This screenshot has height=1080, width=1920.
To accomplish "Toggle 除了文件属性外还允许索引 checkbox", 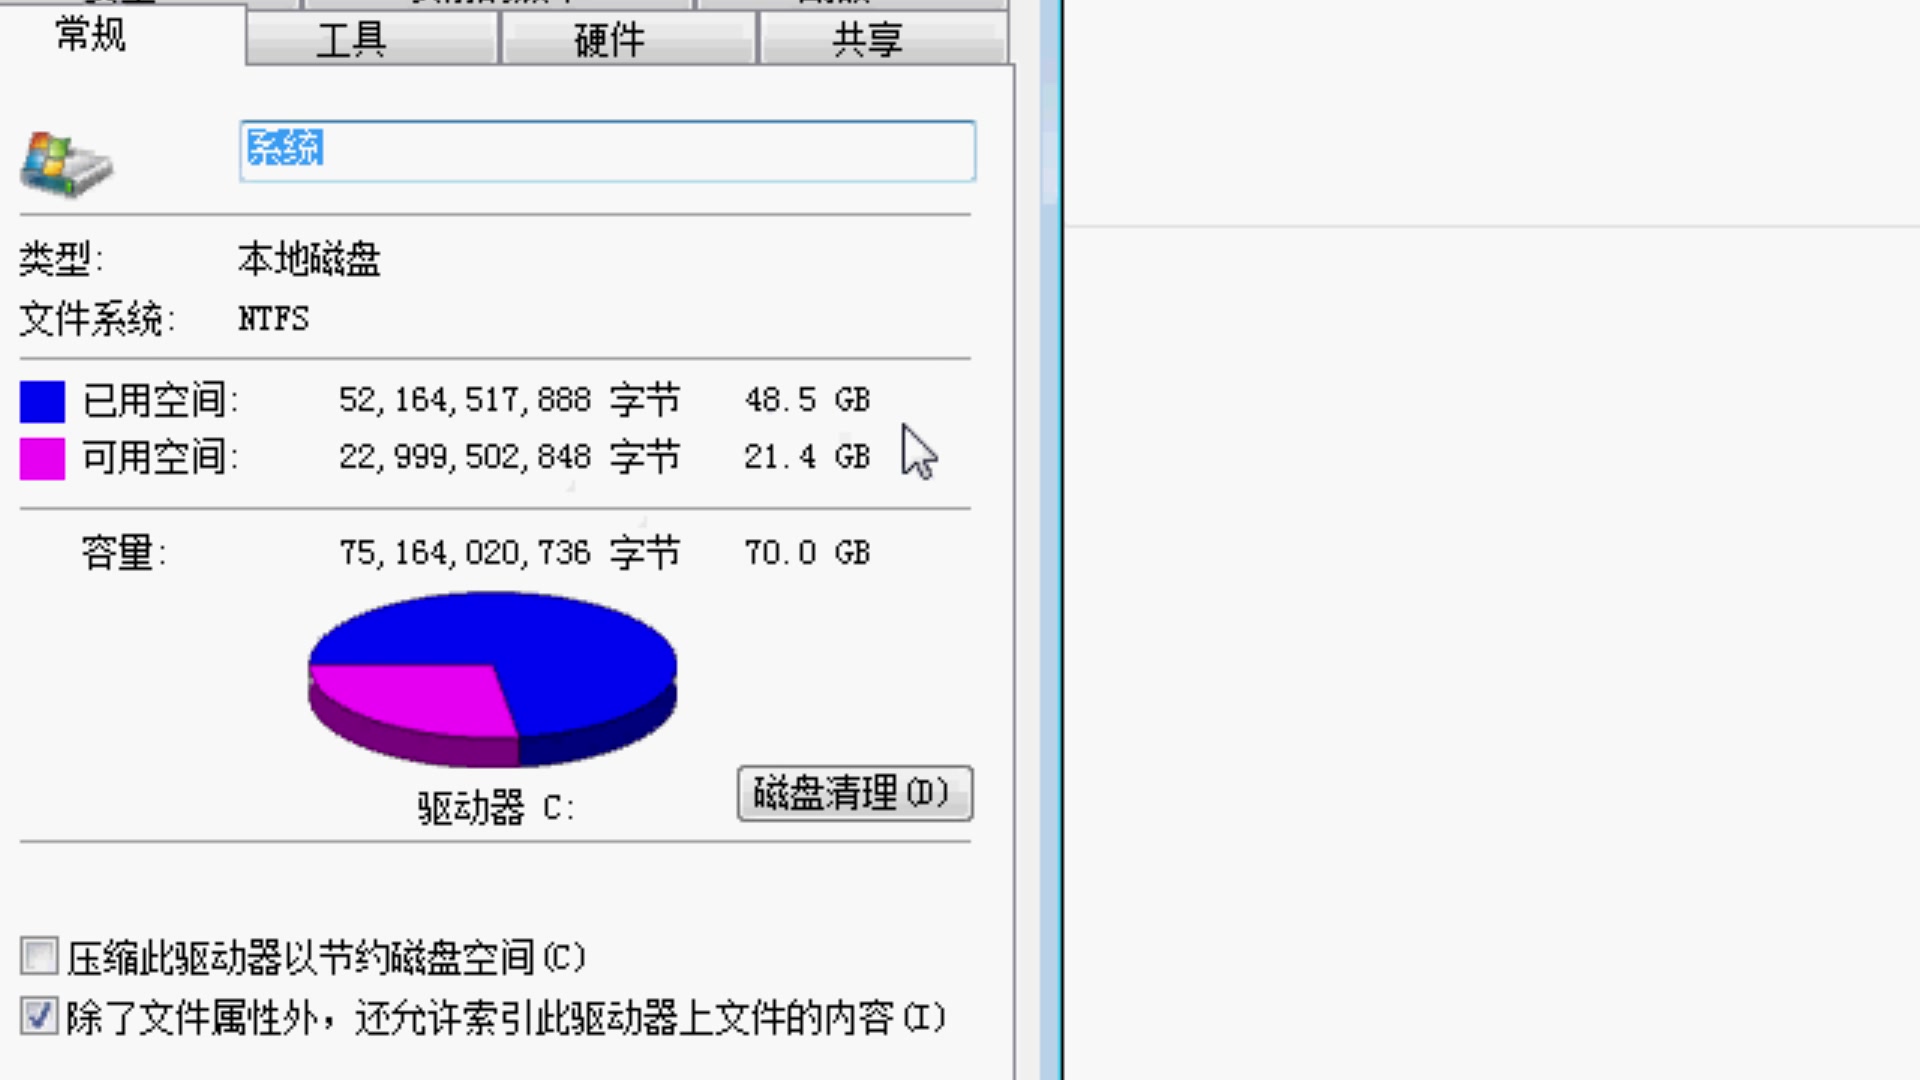I will (36, 1015).
